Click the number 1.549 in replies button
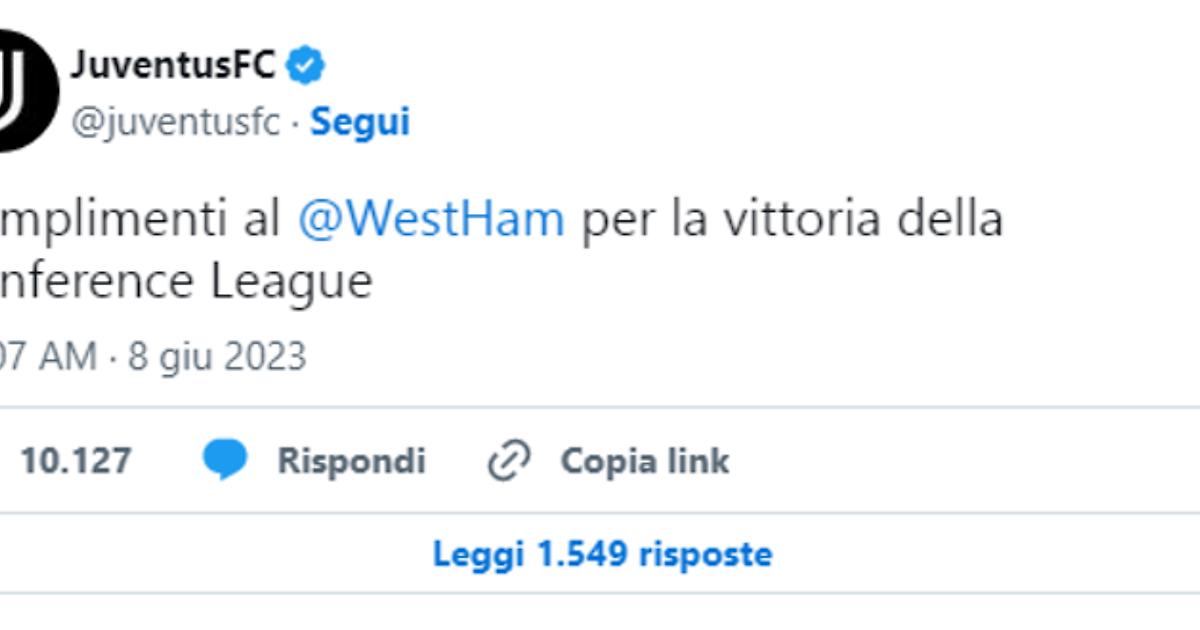The height and width of the screenshot is (630, 1200). tap(581, 553)
